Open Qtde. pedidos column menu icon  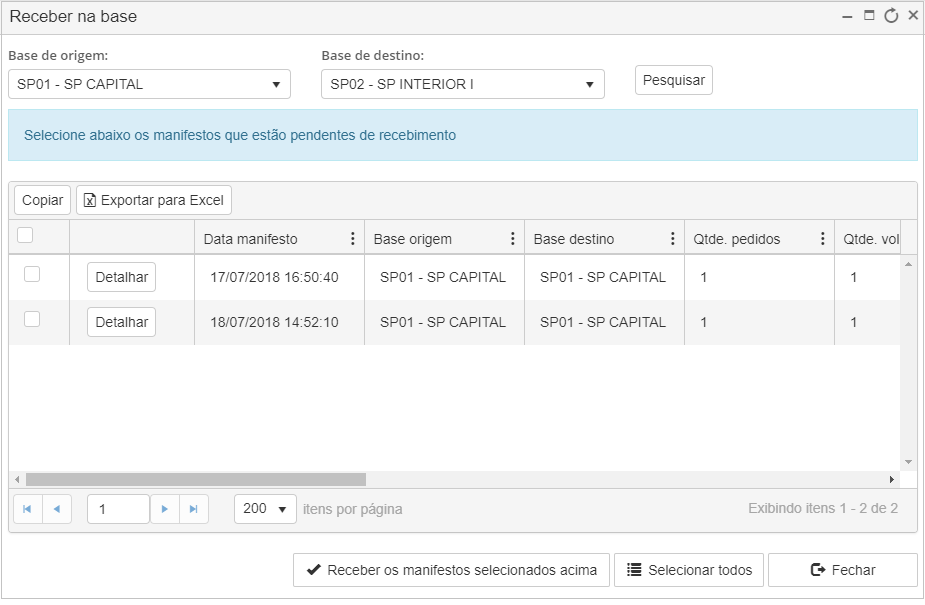(x=822, y=238)
